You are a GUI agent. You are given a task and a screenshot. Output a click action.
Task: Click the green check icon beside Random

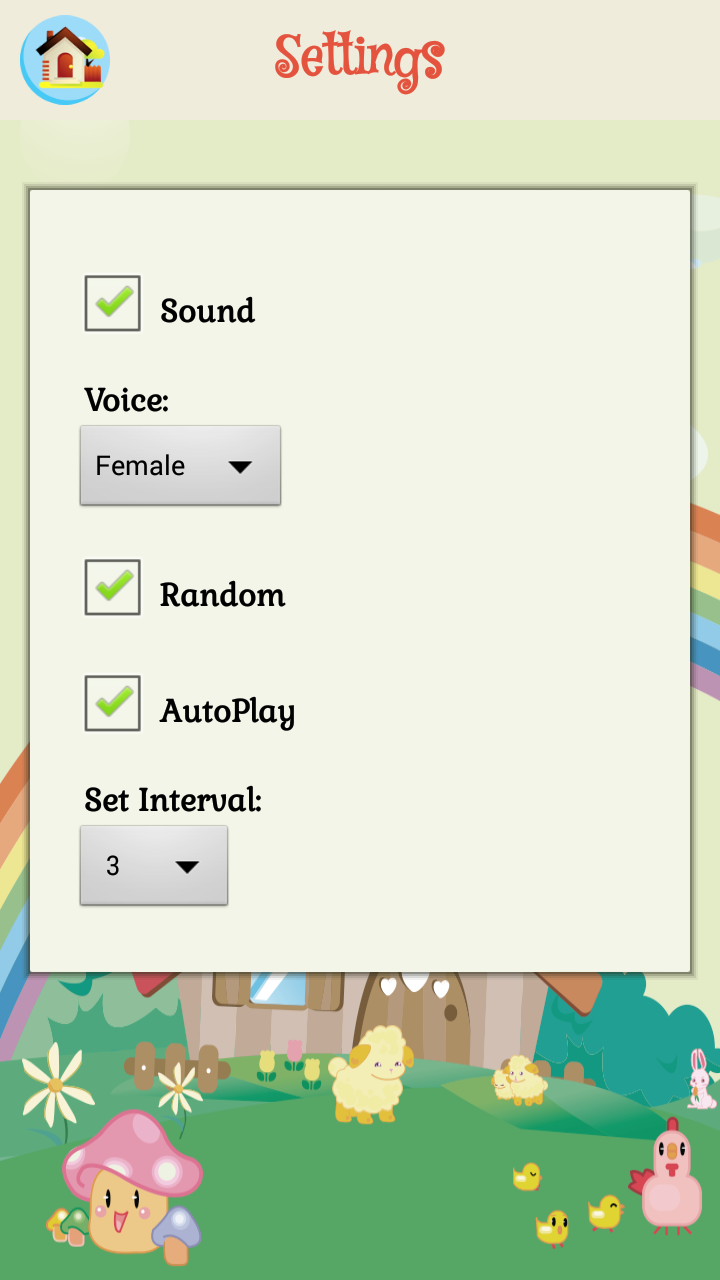click(111, 587)
